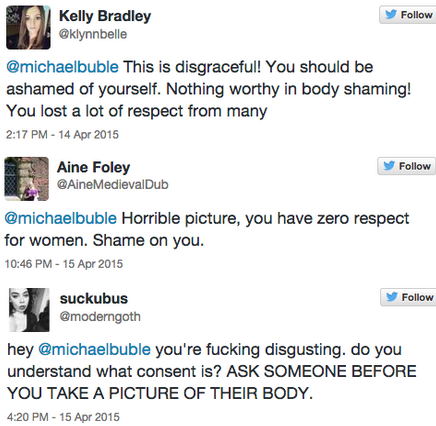Open the @AineMedievalDub handle
This screenshot has width=436, height=426.
click(x=113, y=184)
